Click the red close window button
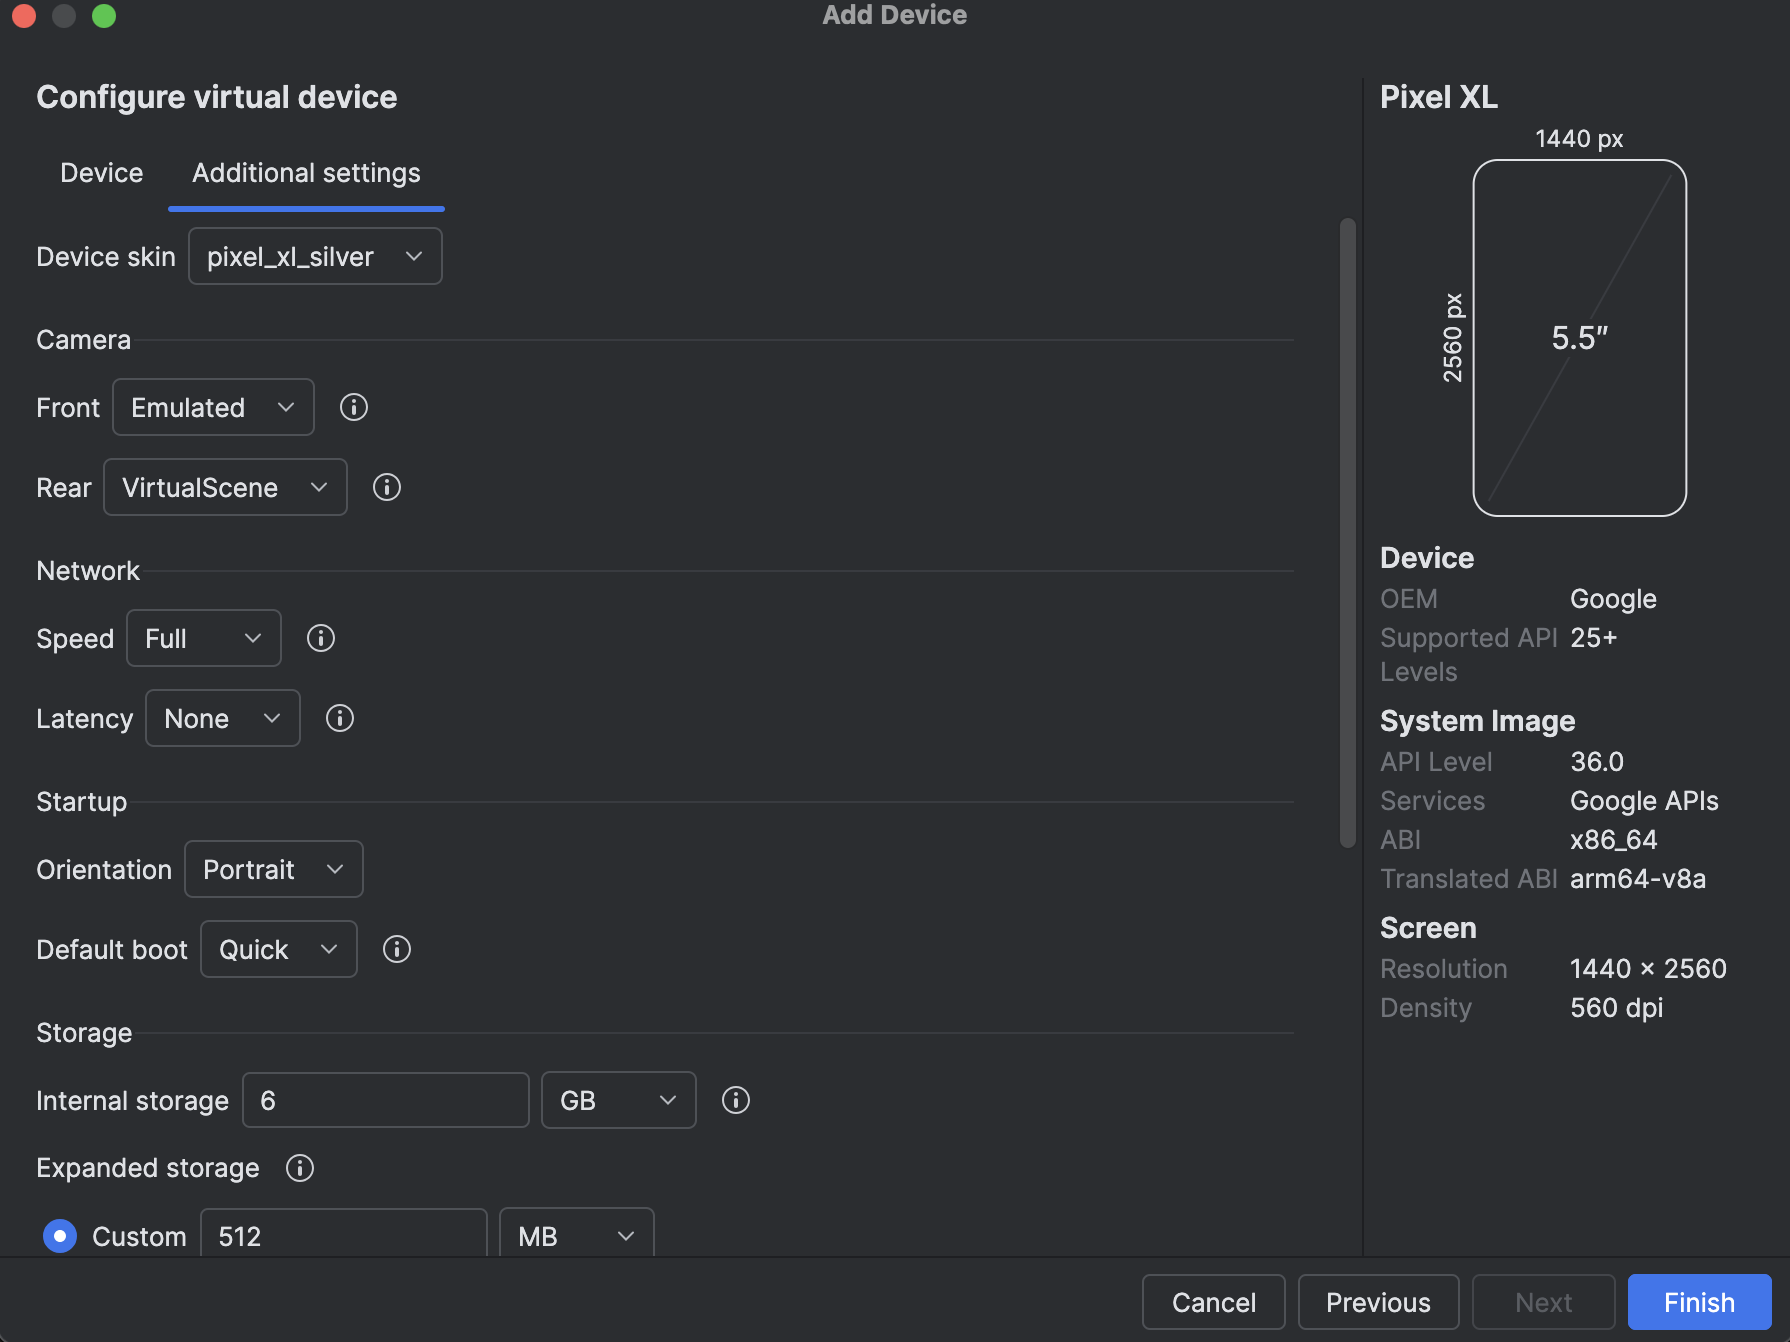 pos(24,15)
